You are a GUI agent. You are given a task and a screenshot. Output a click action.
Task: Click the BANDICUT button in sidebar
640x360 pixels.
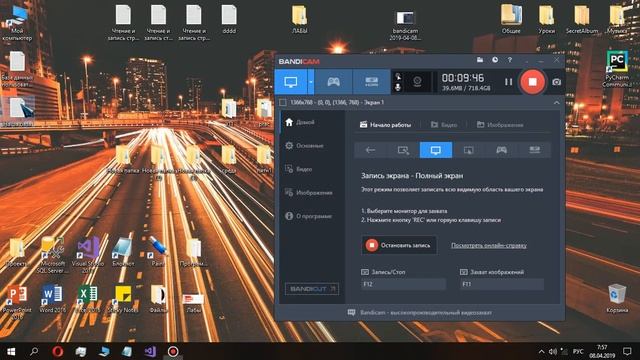click(312, 289)
